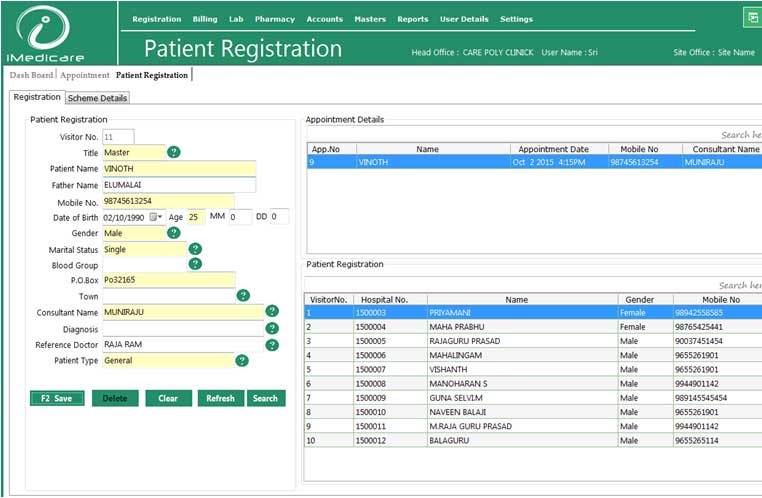
Task: Click the help icon next to Gender
Action: click(173, 232)
